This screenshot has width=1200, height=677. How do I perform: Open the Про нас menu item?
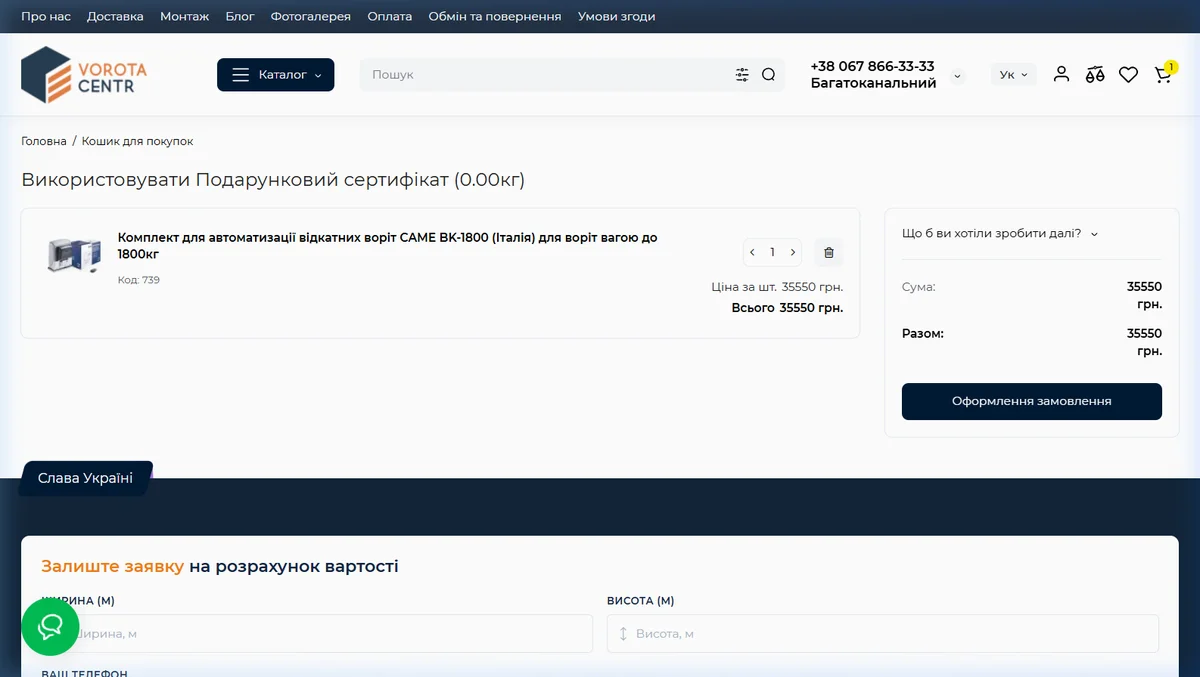pos(46,16)
